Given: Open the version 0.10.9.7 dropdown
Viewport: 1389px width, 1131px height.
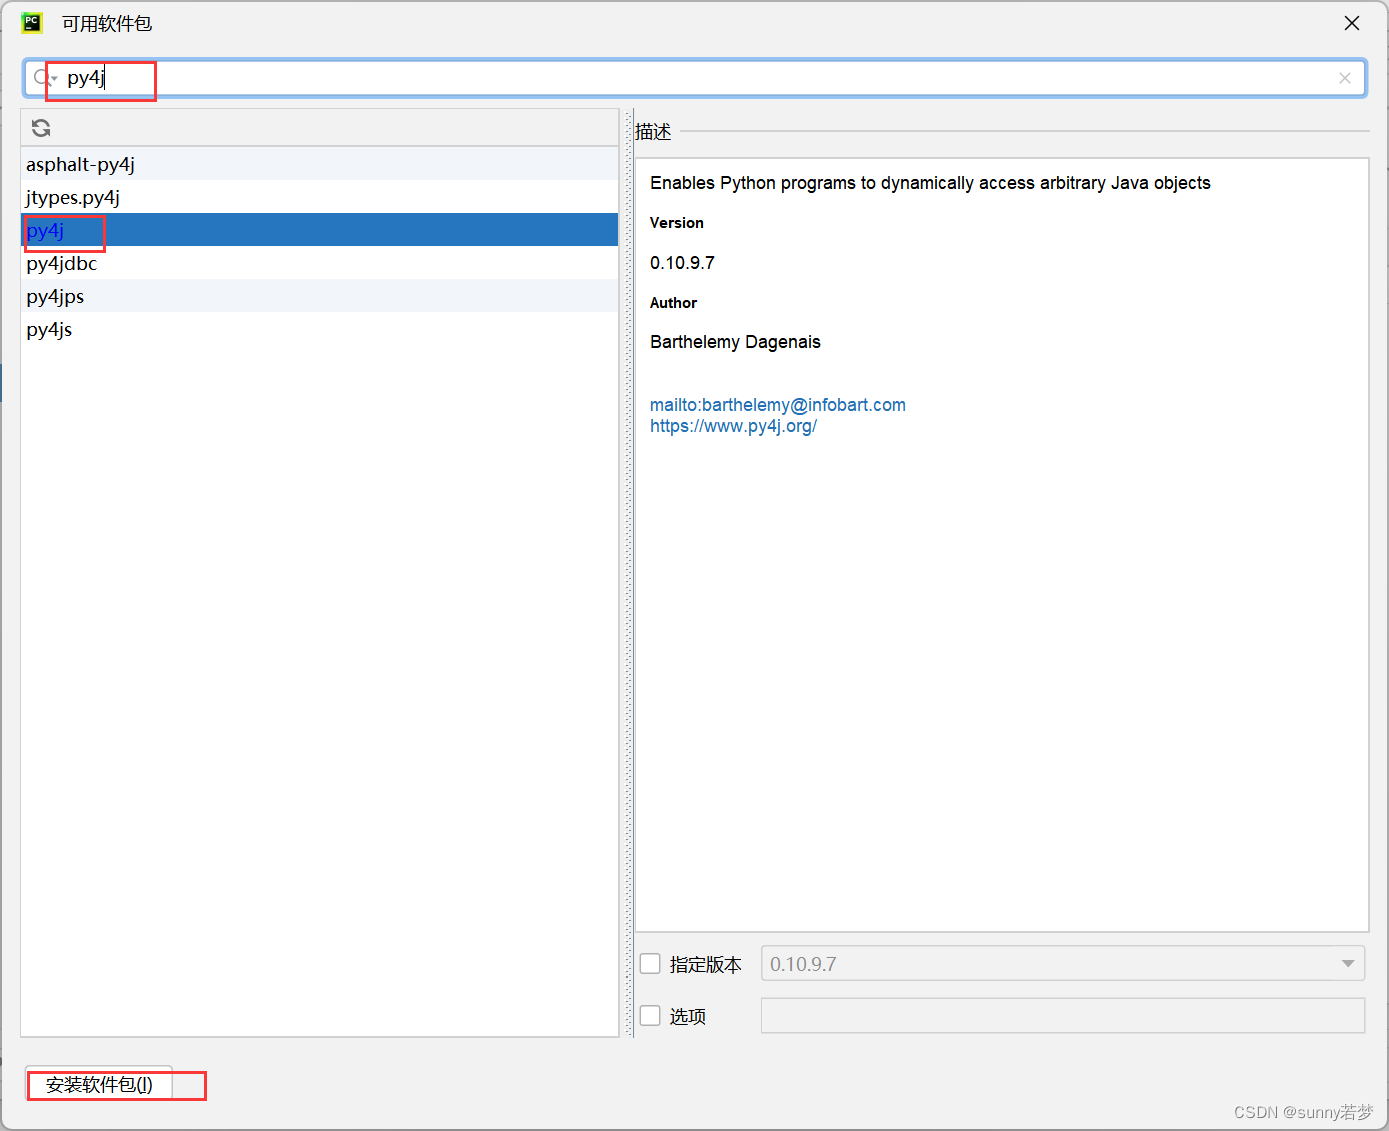Looking at the screenshot, I should click(x=1063, y=964).
